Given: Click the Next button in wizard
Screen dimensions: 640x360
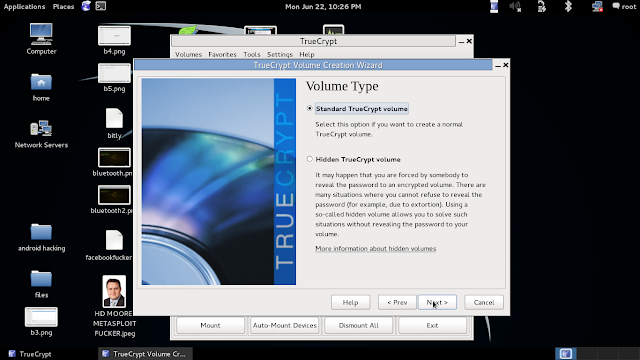Looking at the screenshot, I should [437, 302].
